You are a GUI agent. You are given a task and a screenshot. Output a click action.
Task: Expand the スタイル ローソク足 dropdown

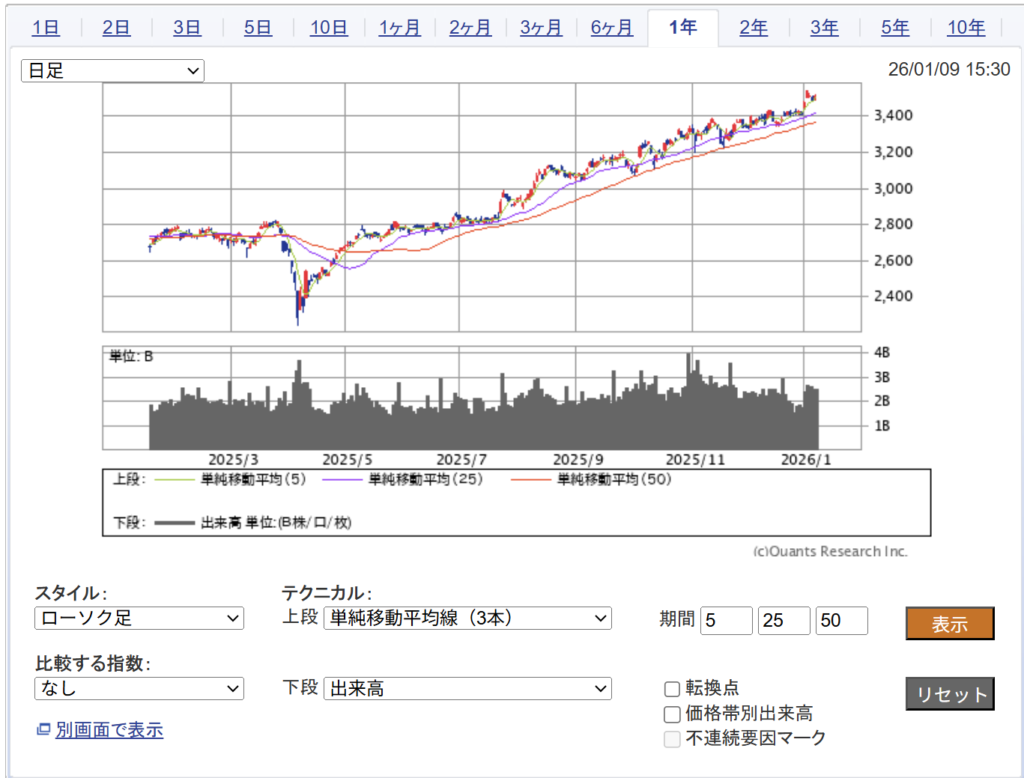point(139,619)
